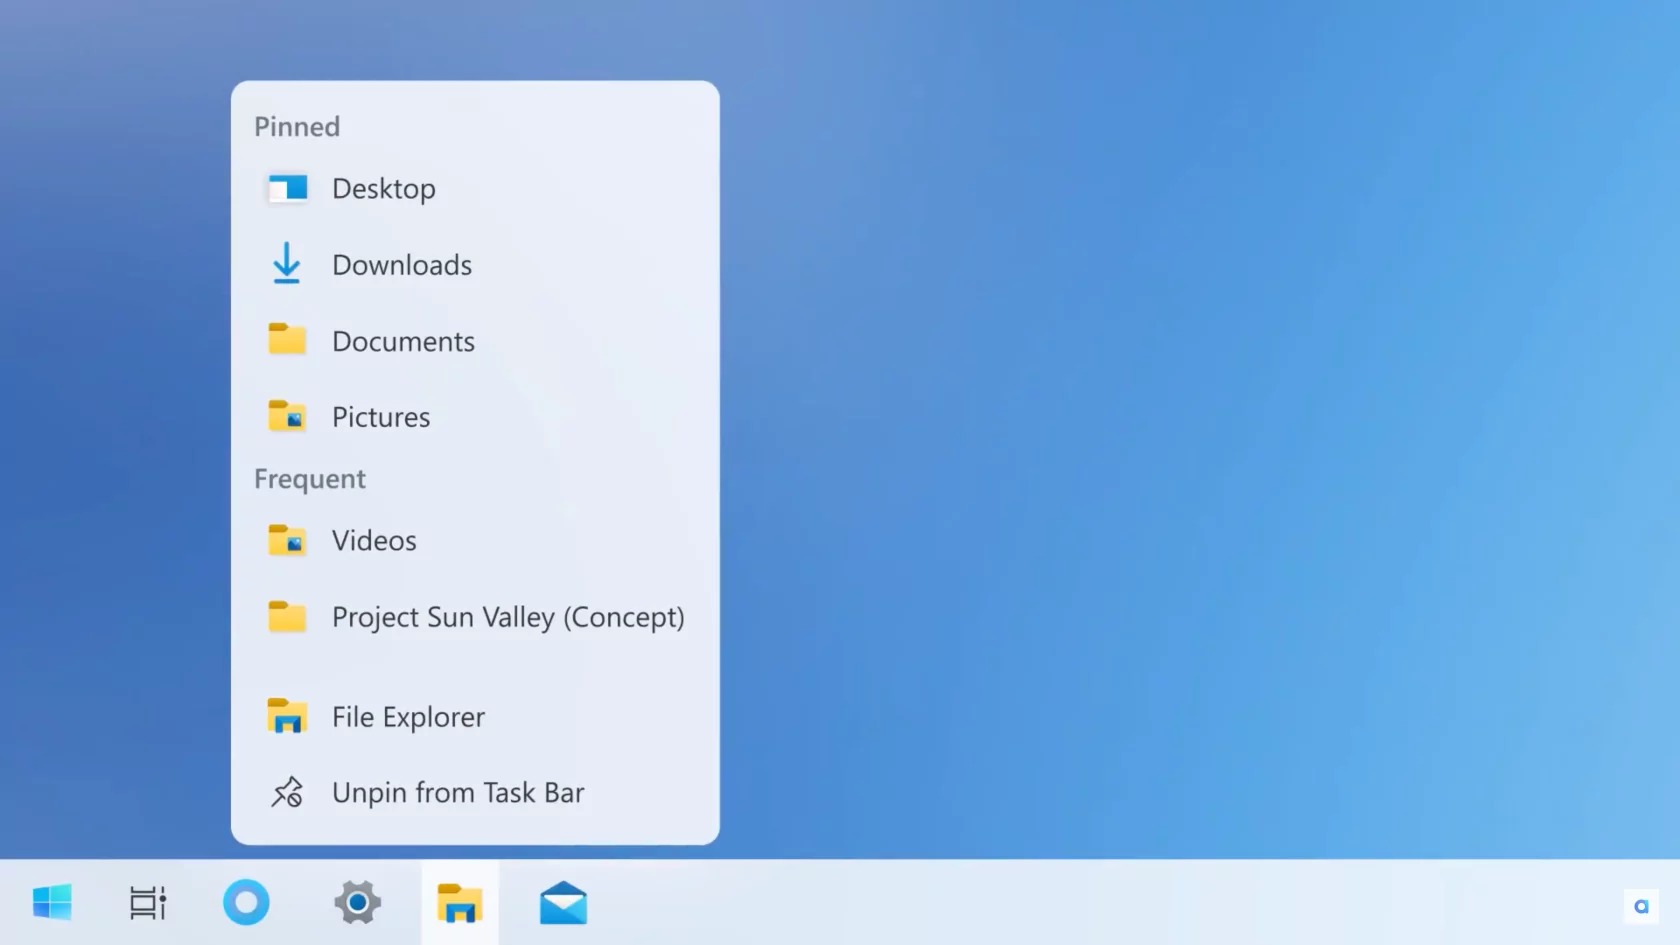Open Task View from the taskbar
This screenshot has height=945, width=1680.
pos(148,903)
